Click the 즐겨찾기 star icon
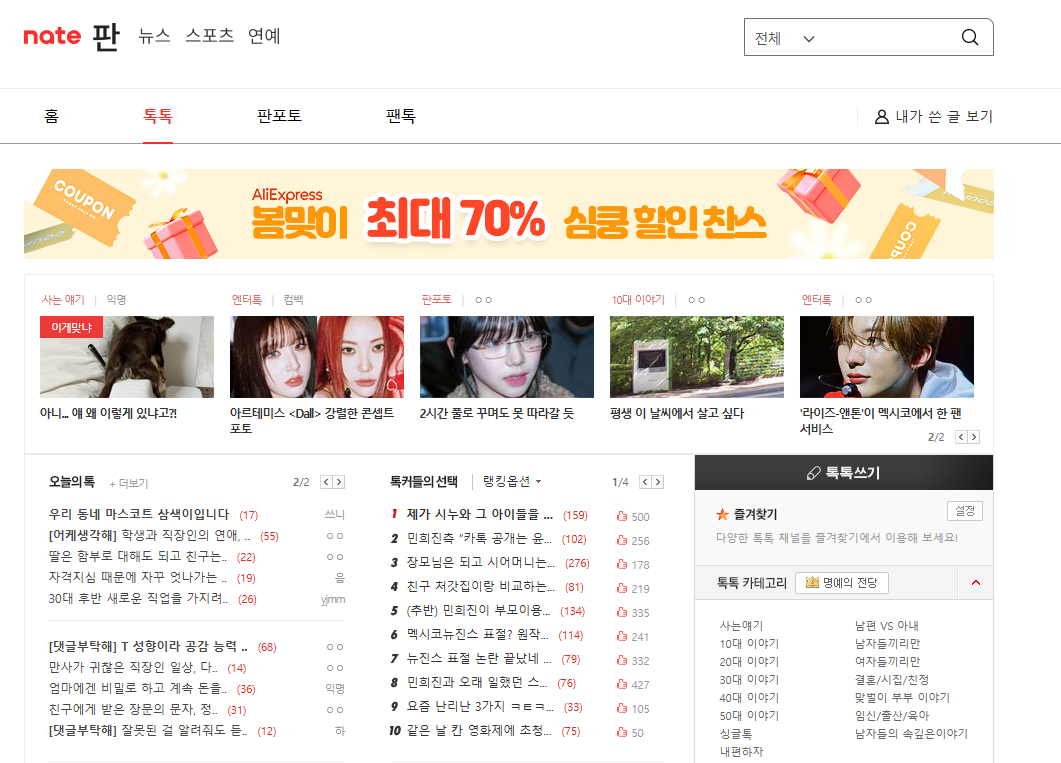1061x763 pixels. tap(722, 515)
